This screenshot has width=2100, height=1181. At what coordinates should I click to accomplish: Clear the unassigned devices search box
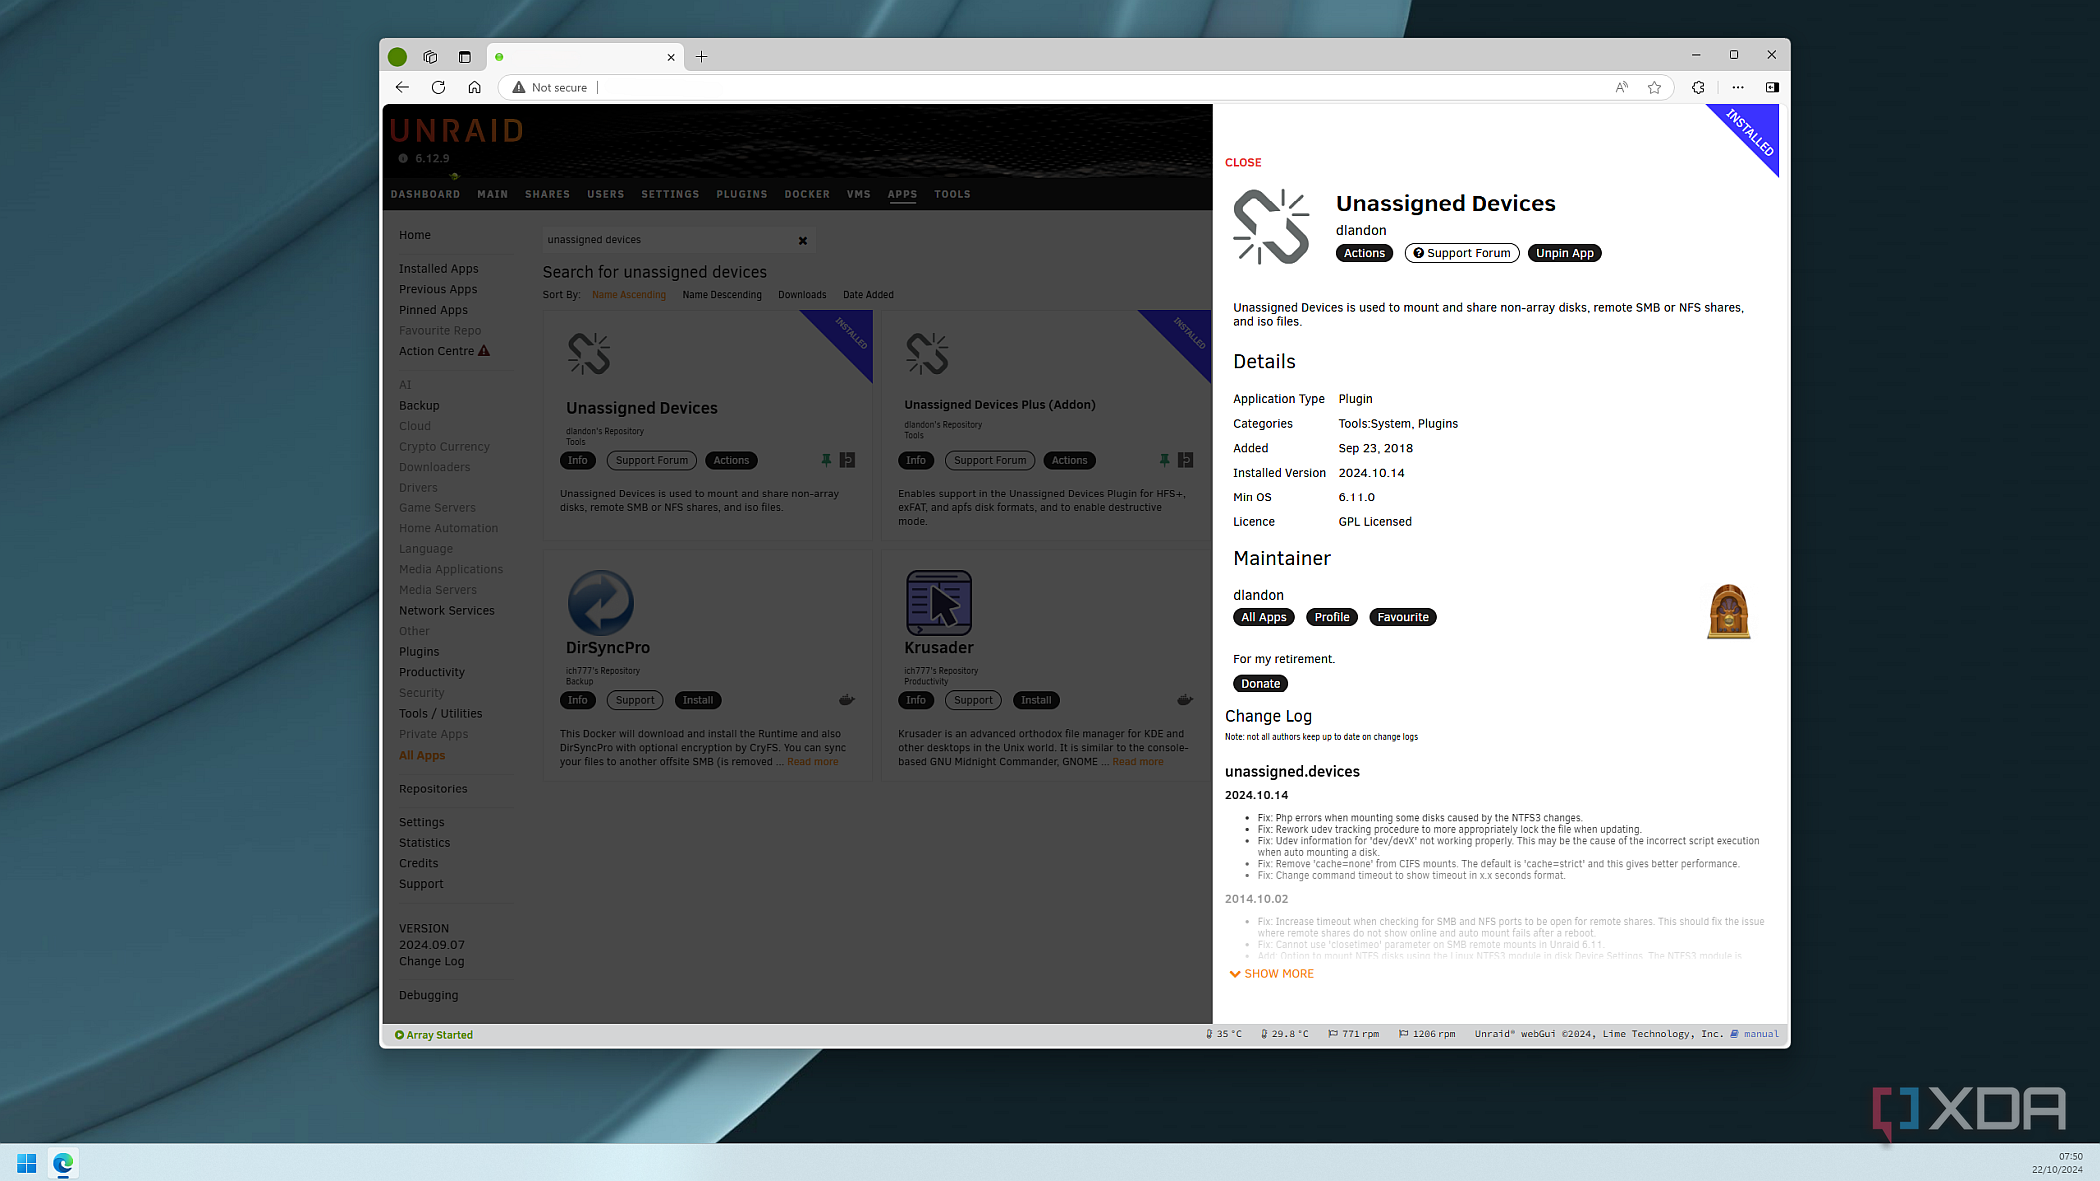[802, 240]
